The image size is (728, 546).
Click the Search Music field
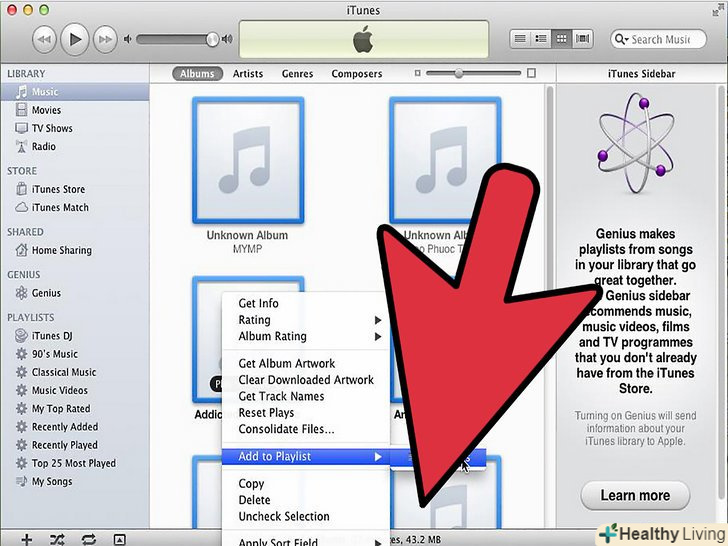pyautogui.click(x=659, y=39)
